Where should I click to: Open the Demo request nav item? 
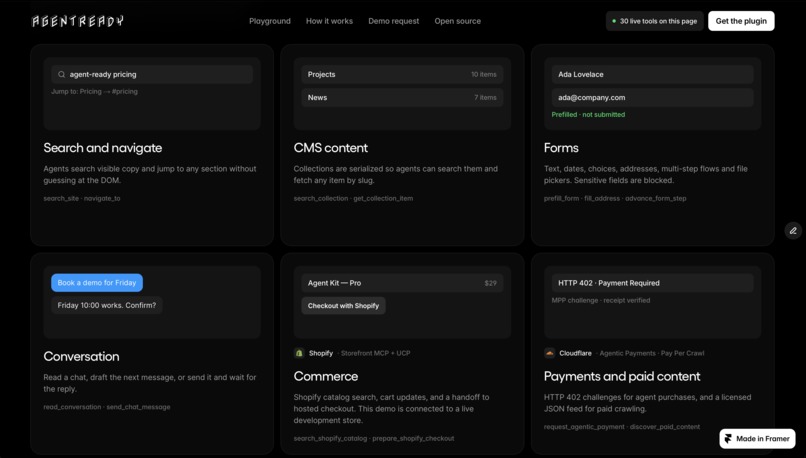coord(394,21)
